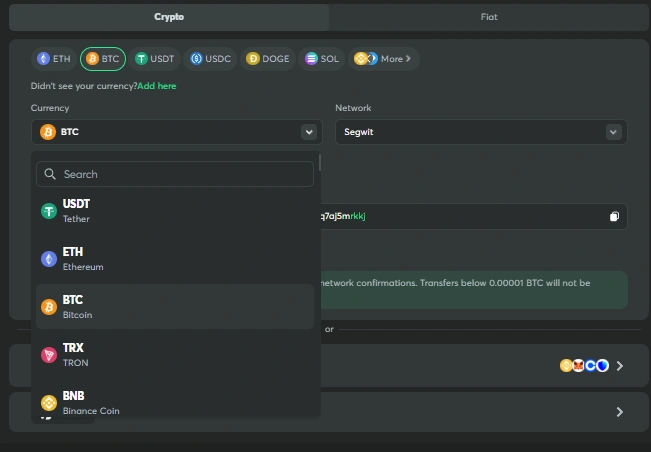
Task: Click the Binance Coin logo in list
Action: (x=49, y=403)
